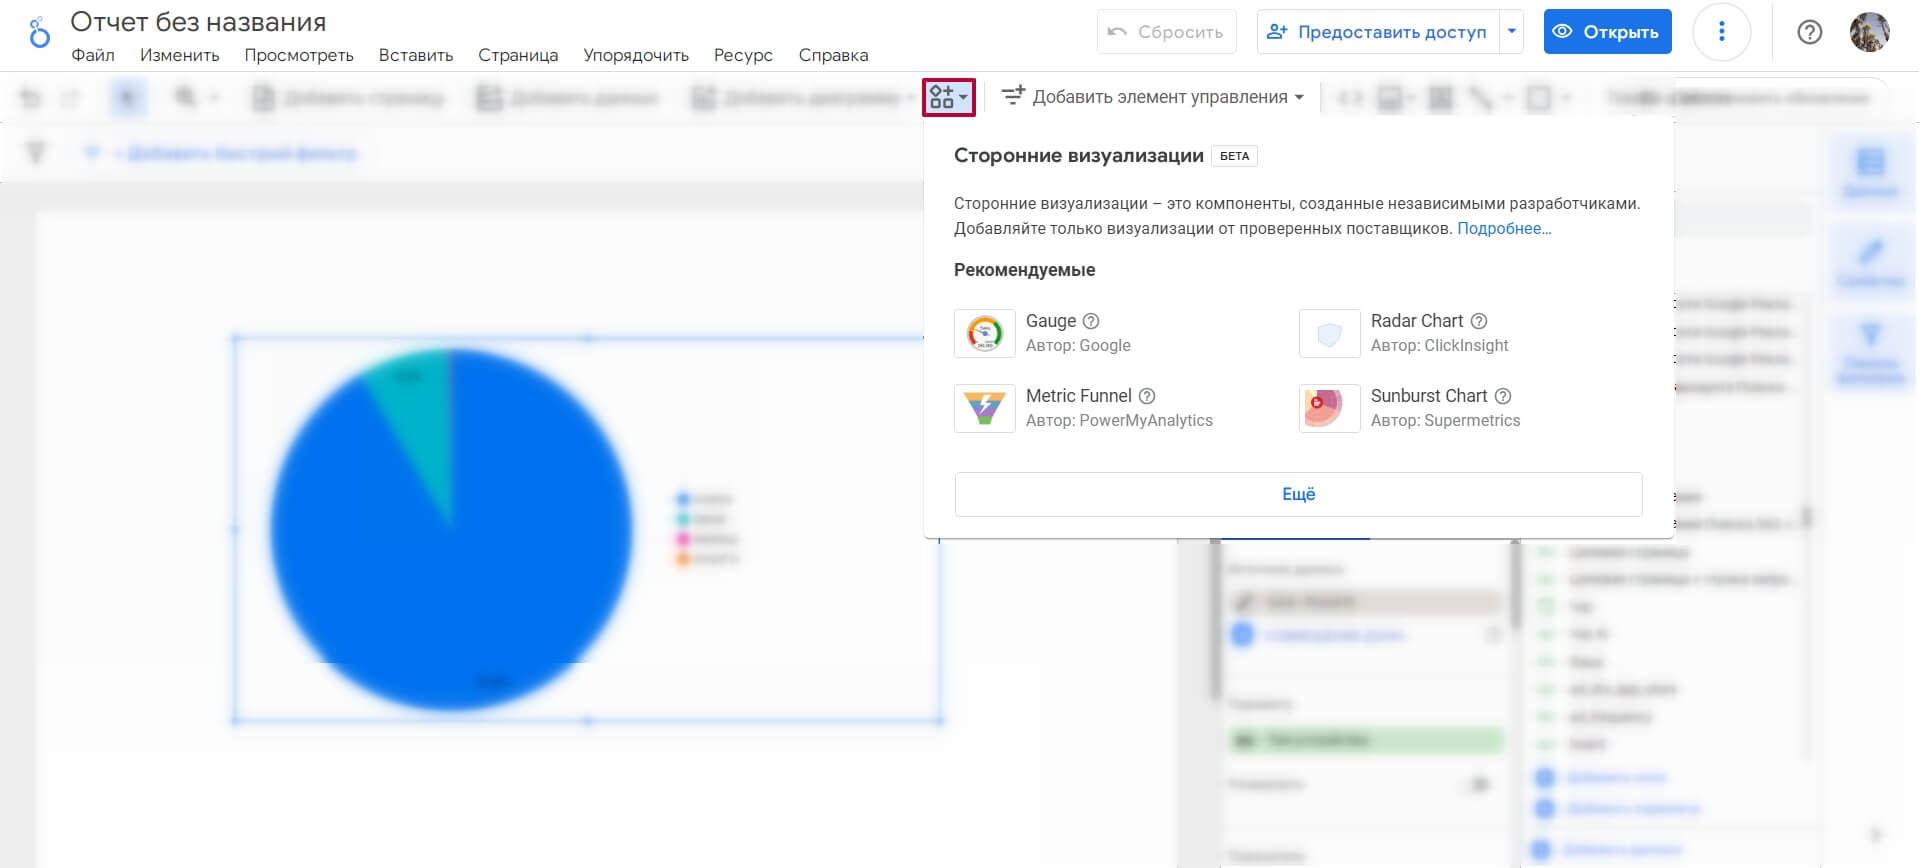
Task: Click the Looker Studio logo
Action: pyautogui.click(x=39, y=33)
